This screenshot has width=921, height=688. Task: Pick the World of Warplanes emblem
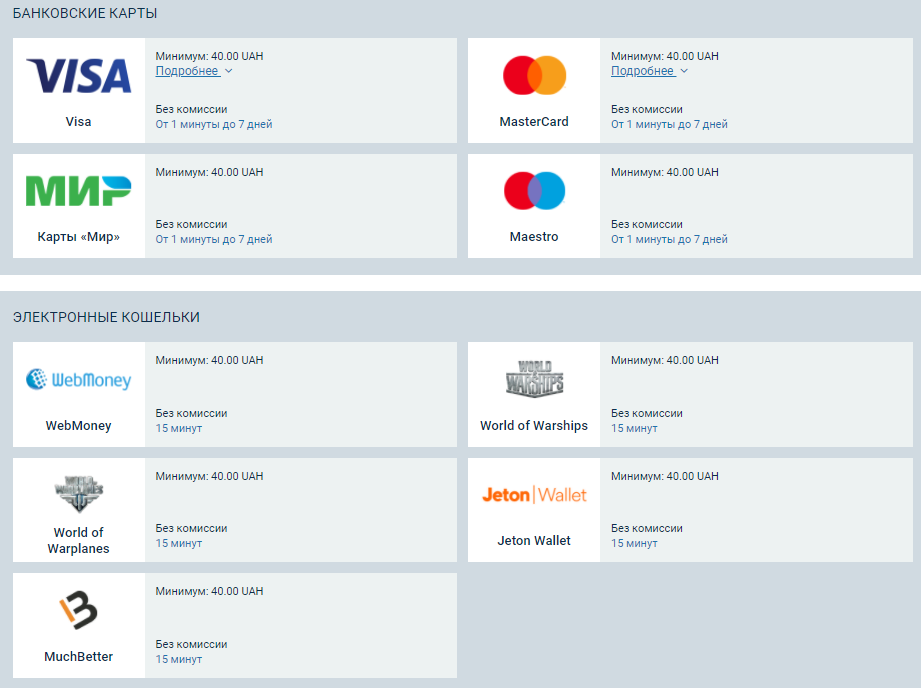(x=79, y=494)
